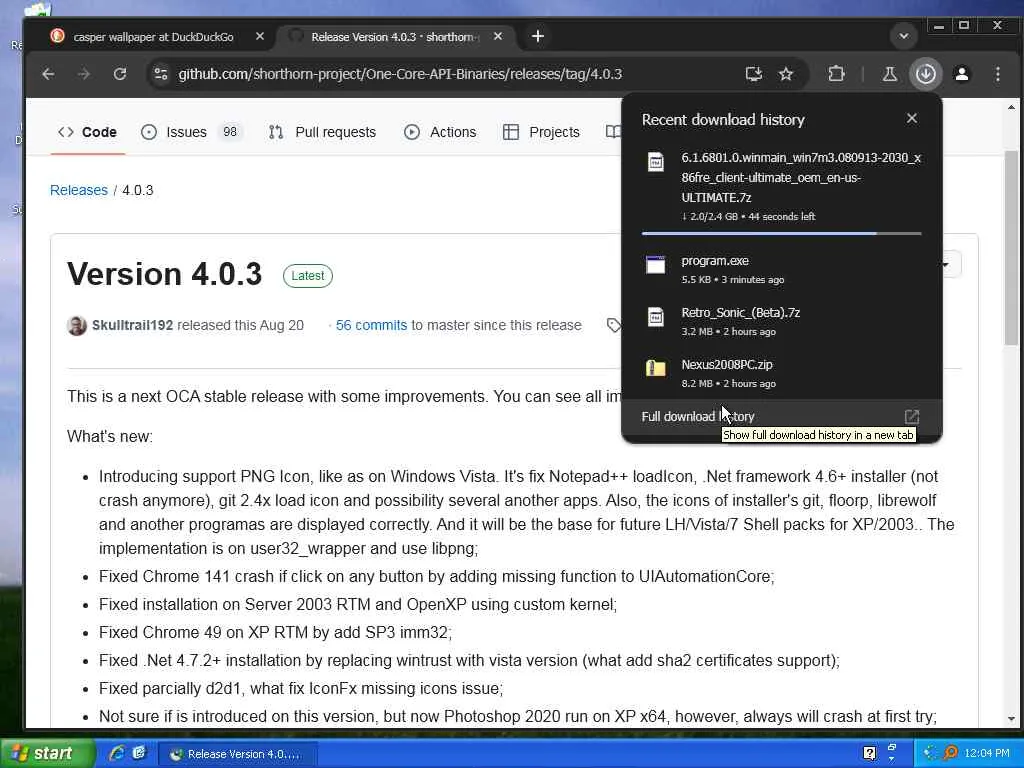The image size is (1024, 768).
Task: Open the Chrome three-dot menu
Action: coord(998,74)
